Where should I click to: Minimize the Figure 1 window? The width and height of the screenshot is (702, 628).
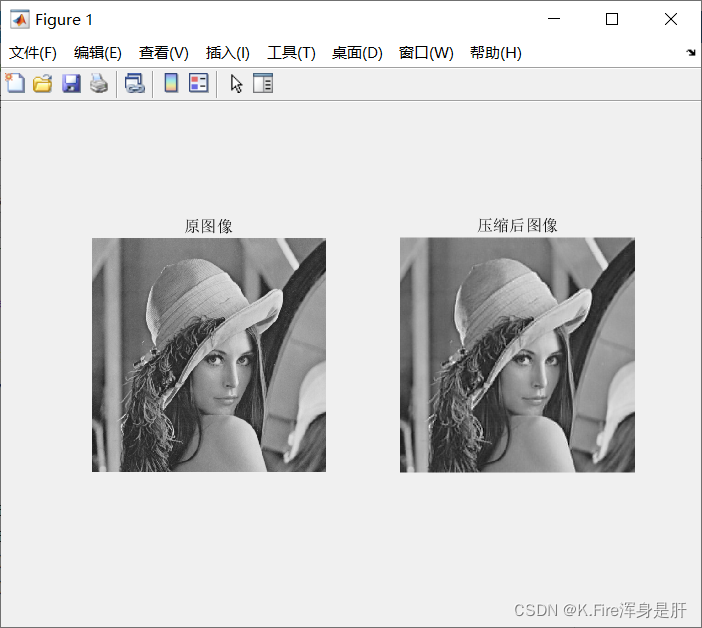pos(554,19)
